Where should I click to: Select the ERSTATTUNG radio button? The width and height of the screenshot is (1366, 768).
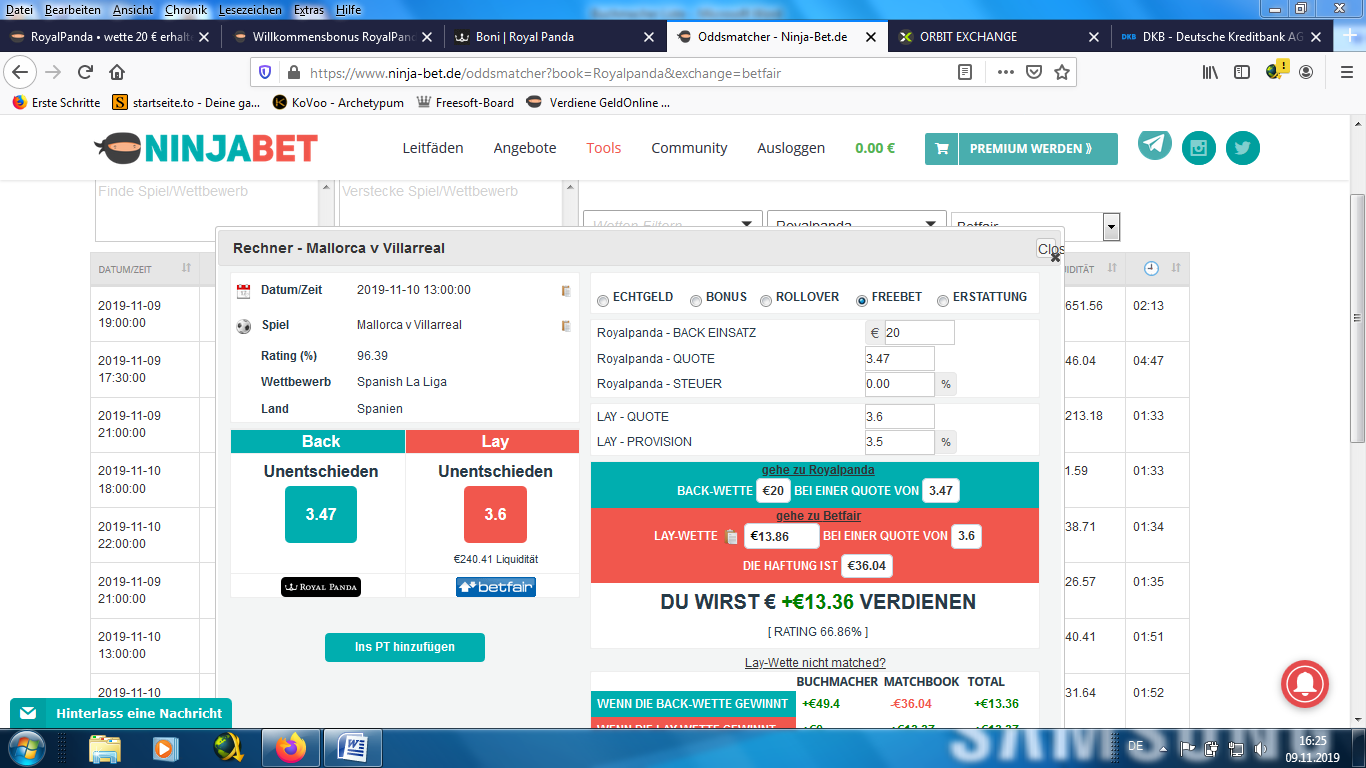tap(943, 300)
